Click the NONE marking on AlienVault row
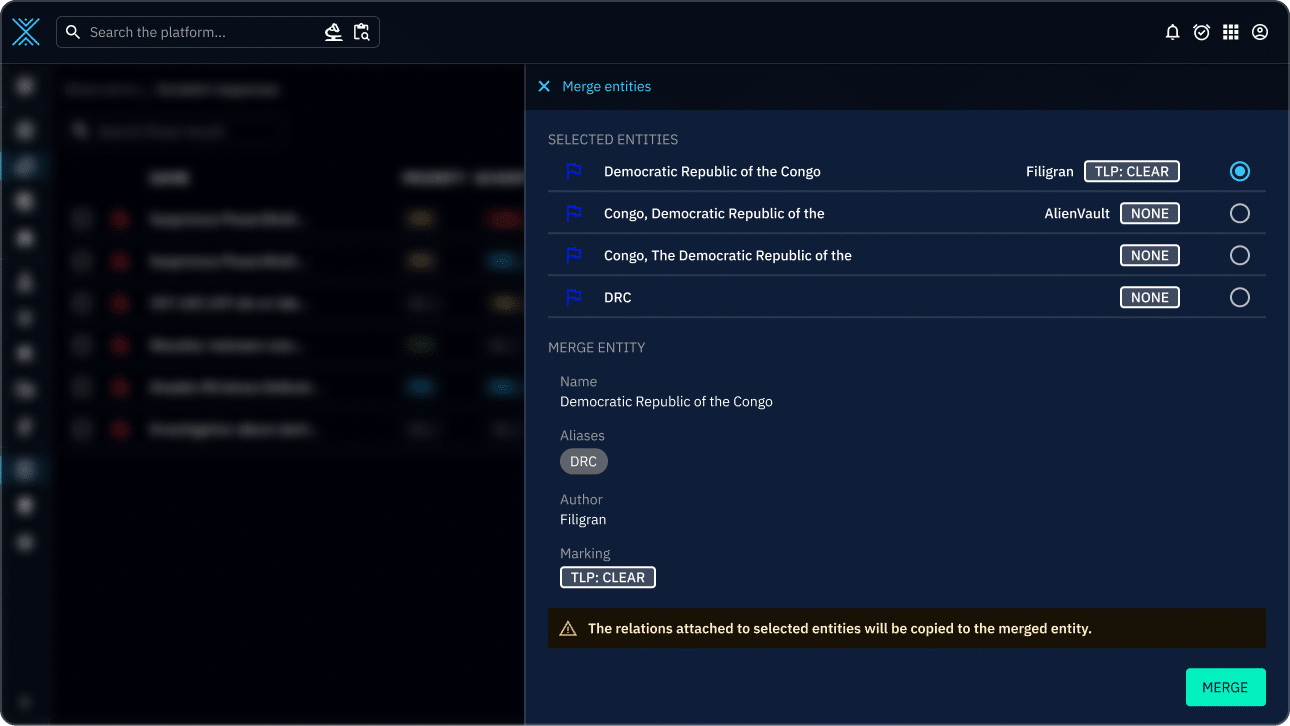 (1150, 214)
